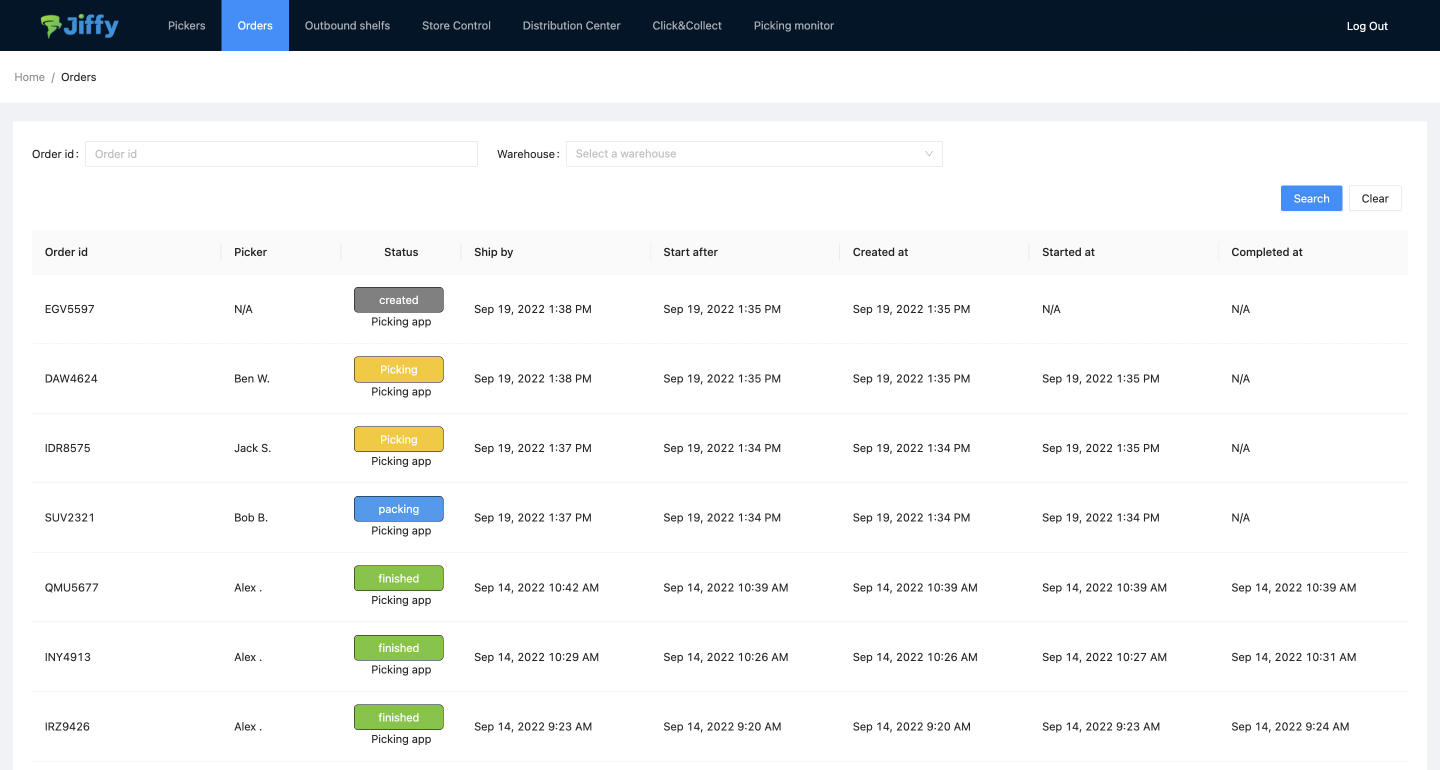The width and height of the screenshot is (1440, 770).
Task: Click finished badge for order QMU5677
Action: [398, 578]
